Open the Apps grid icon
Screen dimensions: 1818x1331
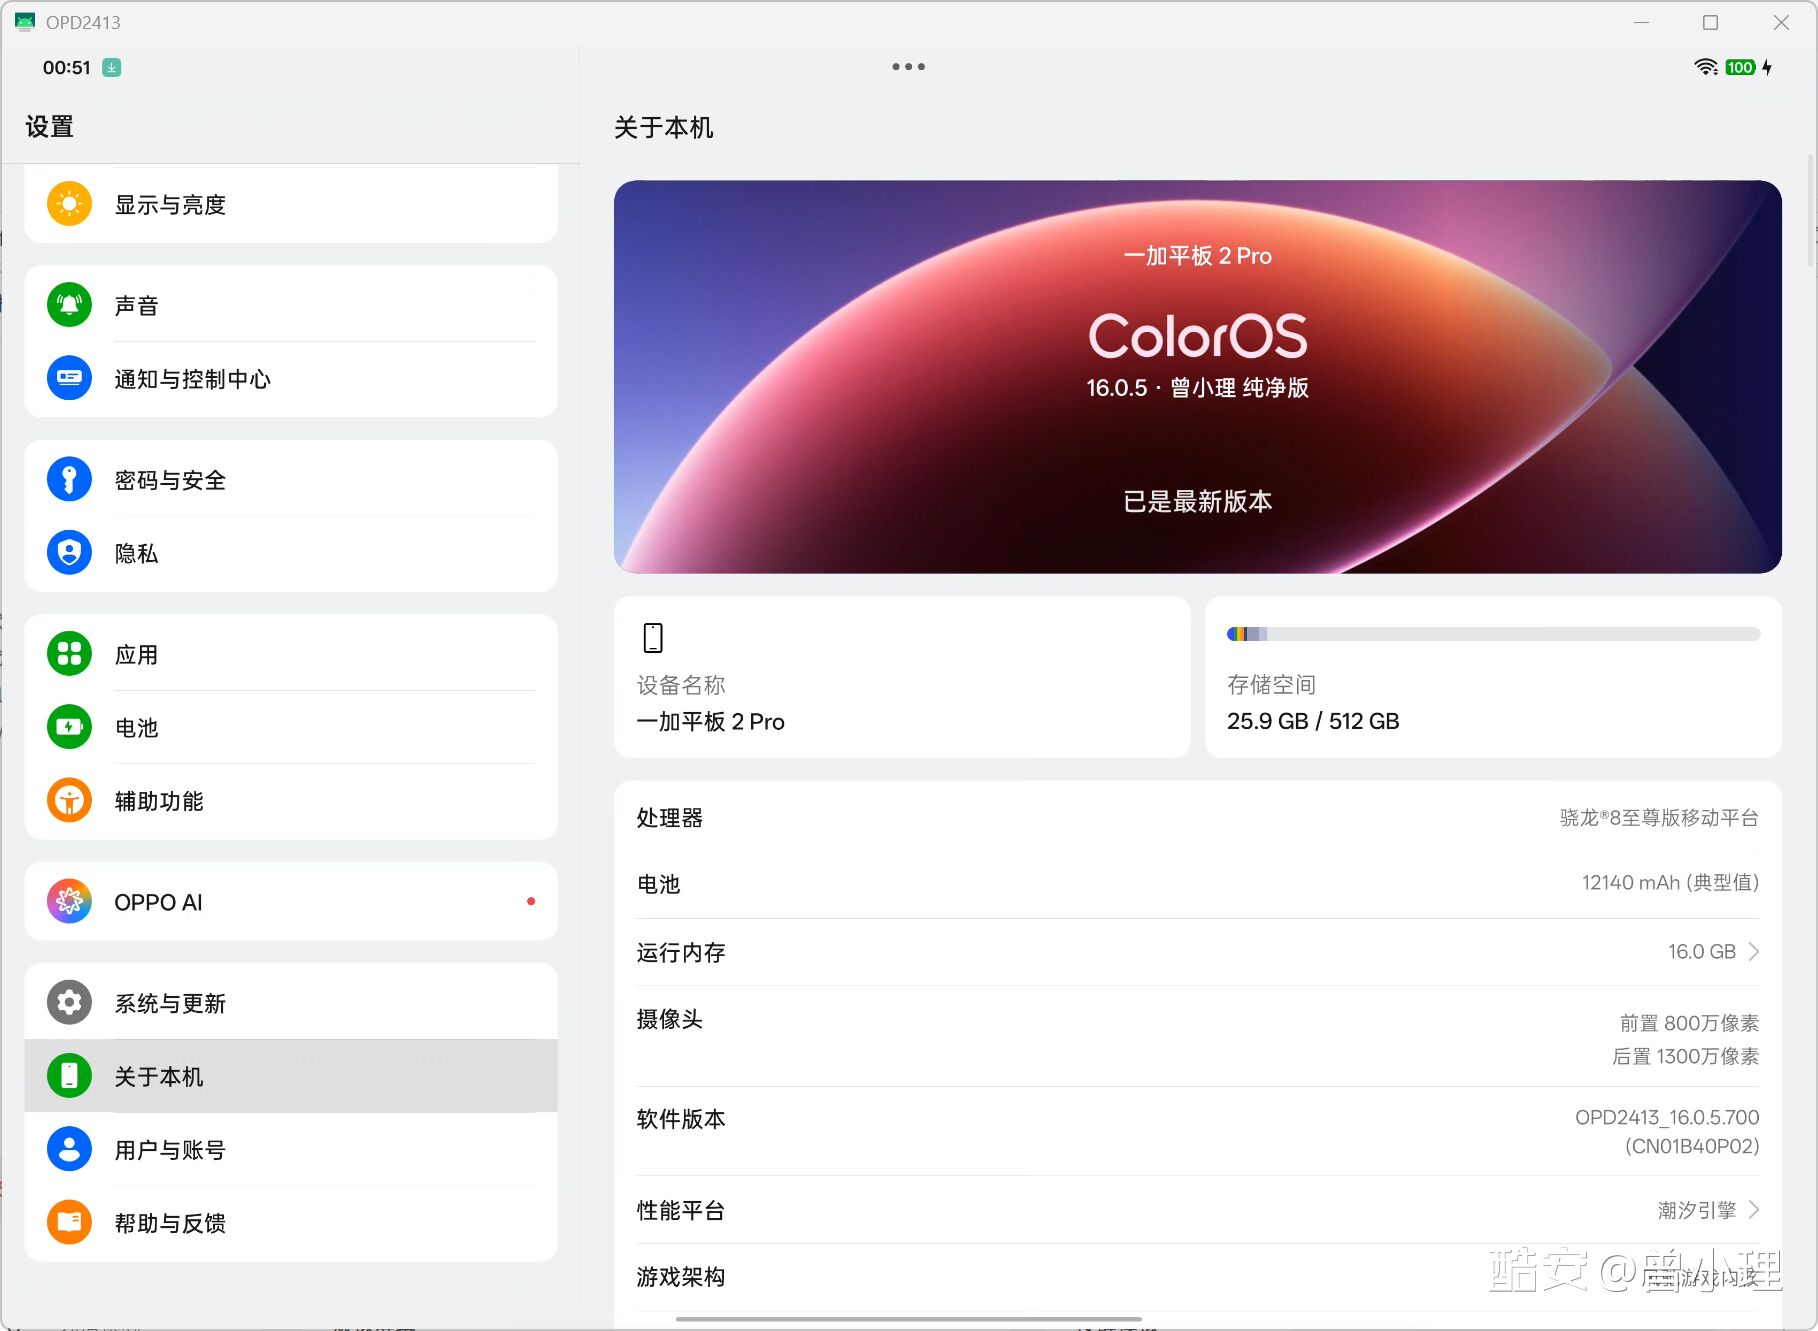tap(69, 654)
